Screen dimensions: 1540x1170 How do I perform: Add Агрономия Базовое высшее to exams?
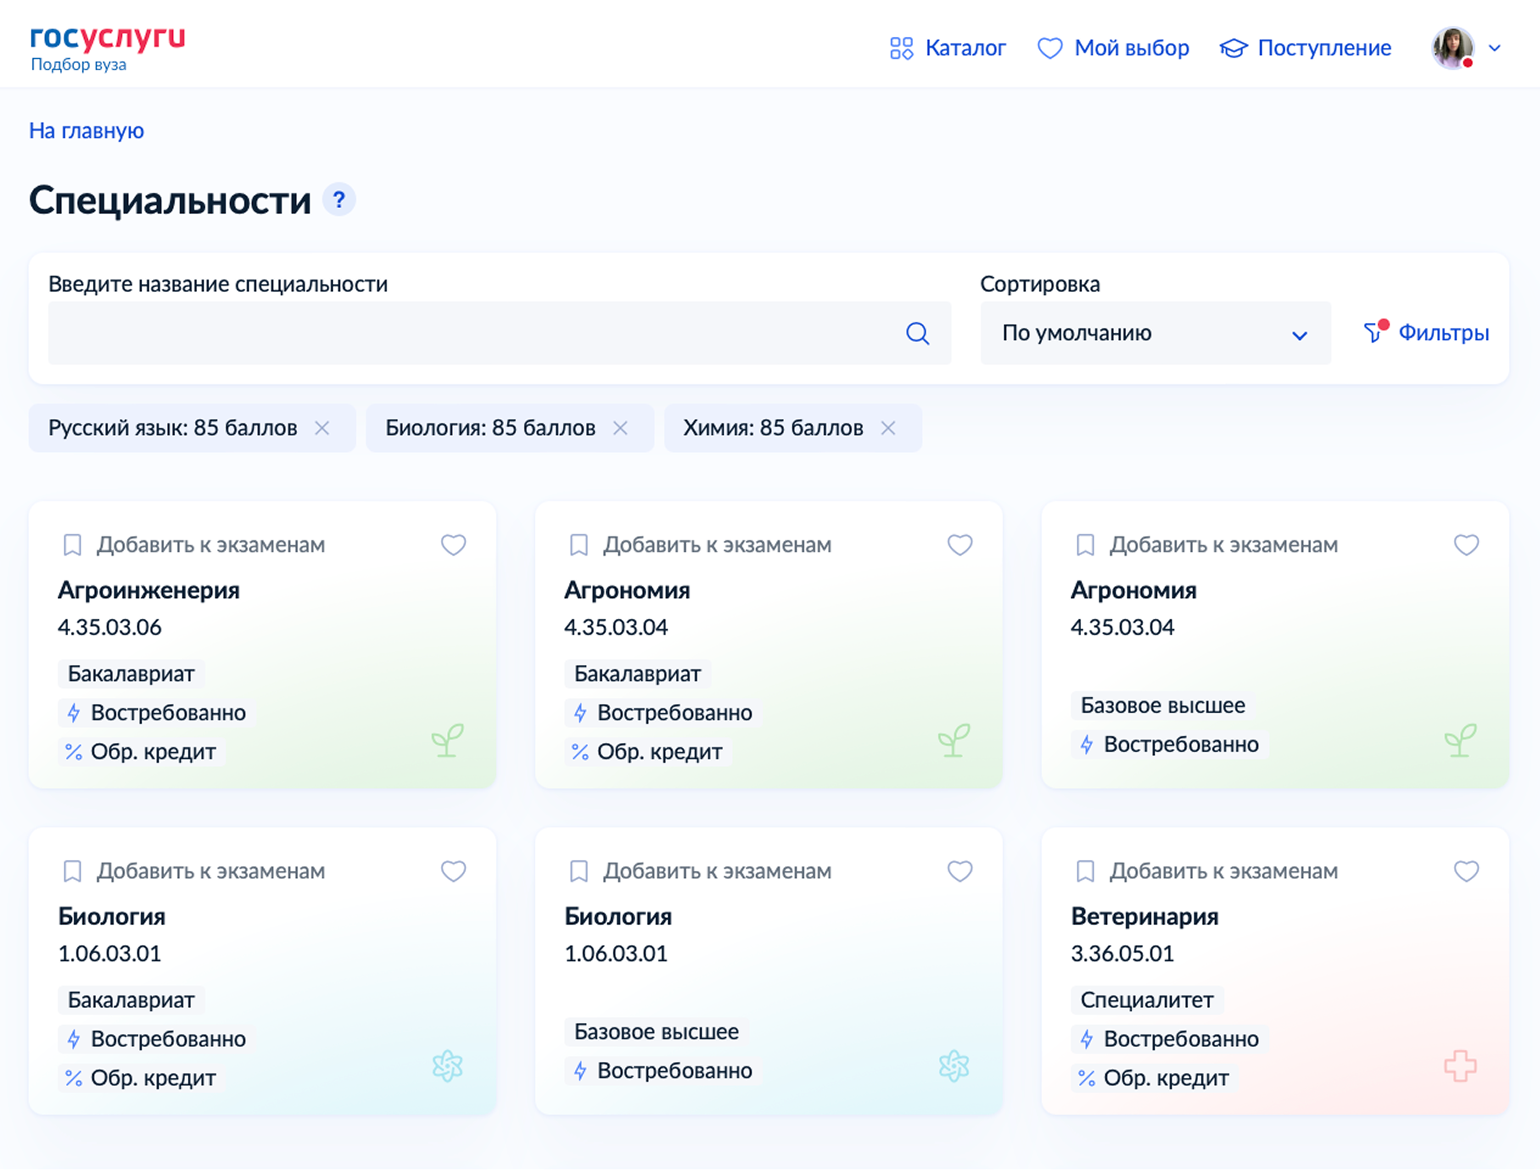click(x=1206, y=545)
